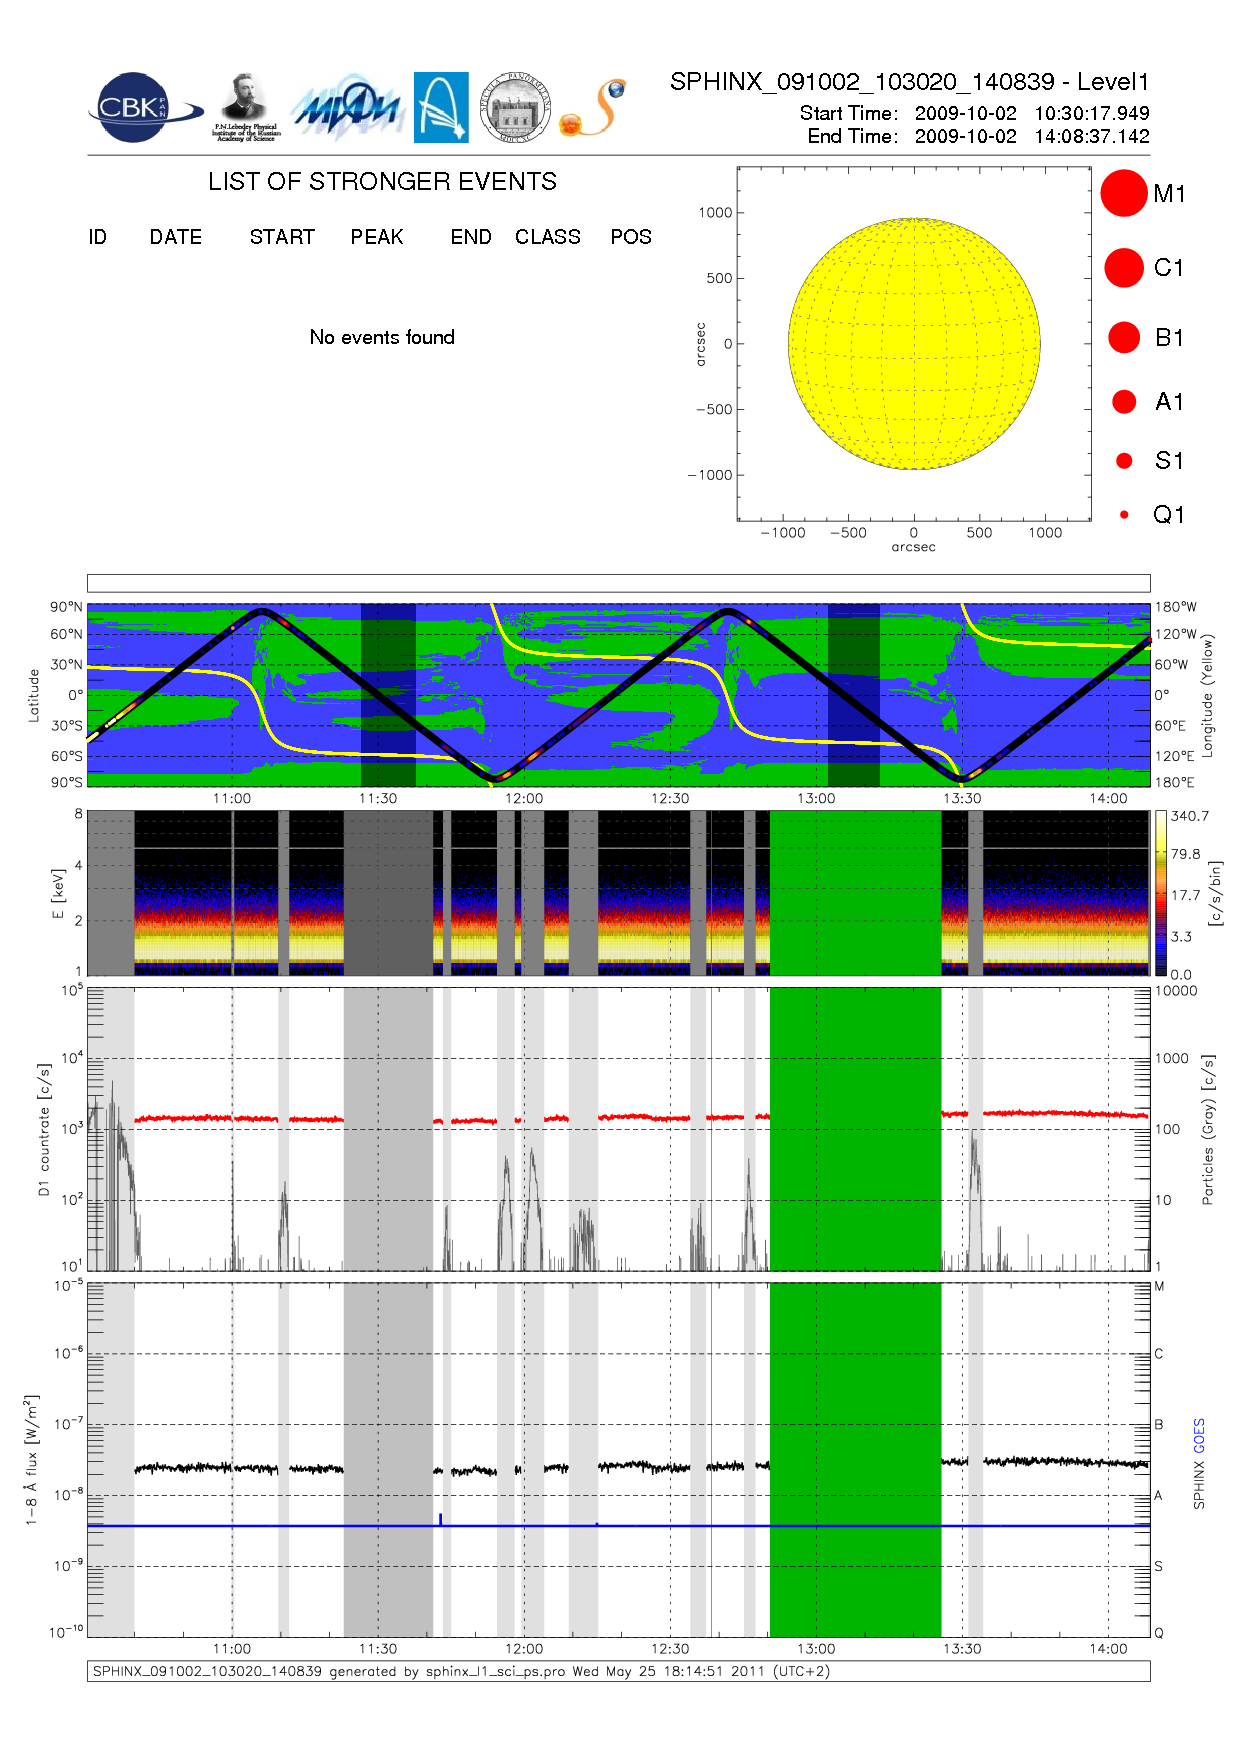1240x1754 pixels.
Task: Click the Lebedev Physical Institute portrait logo
Action: click(246, 108)
